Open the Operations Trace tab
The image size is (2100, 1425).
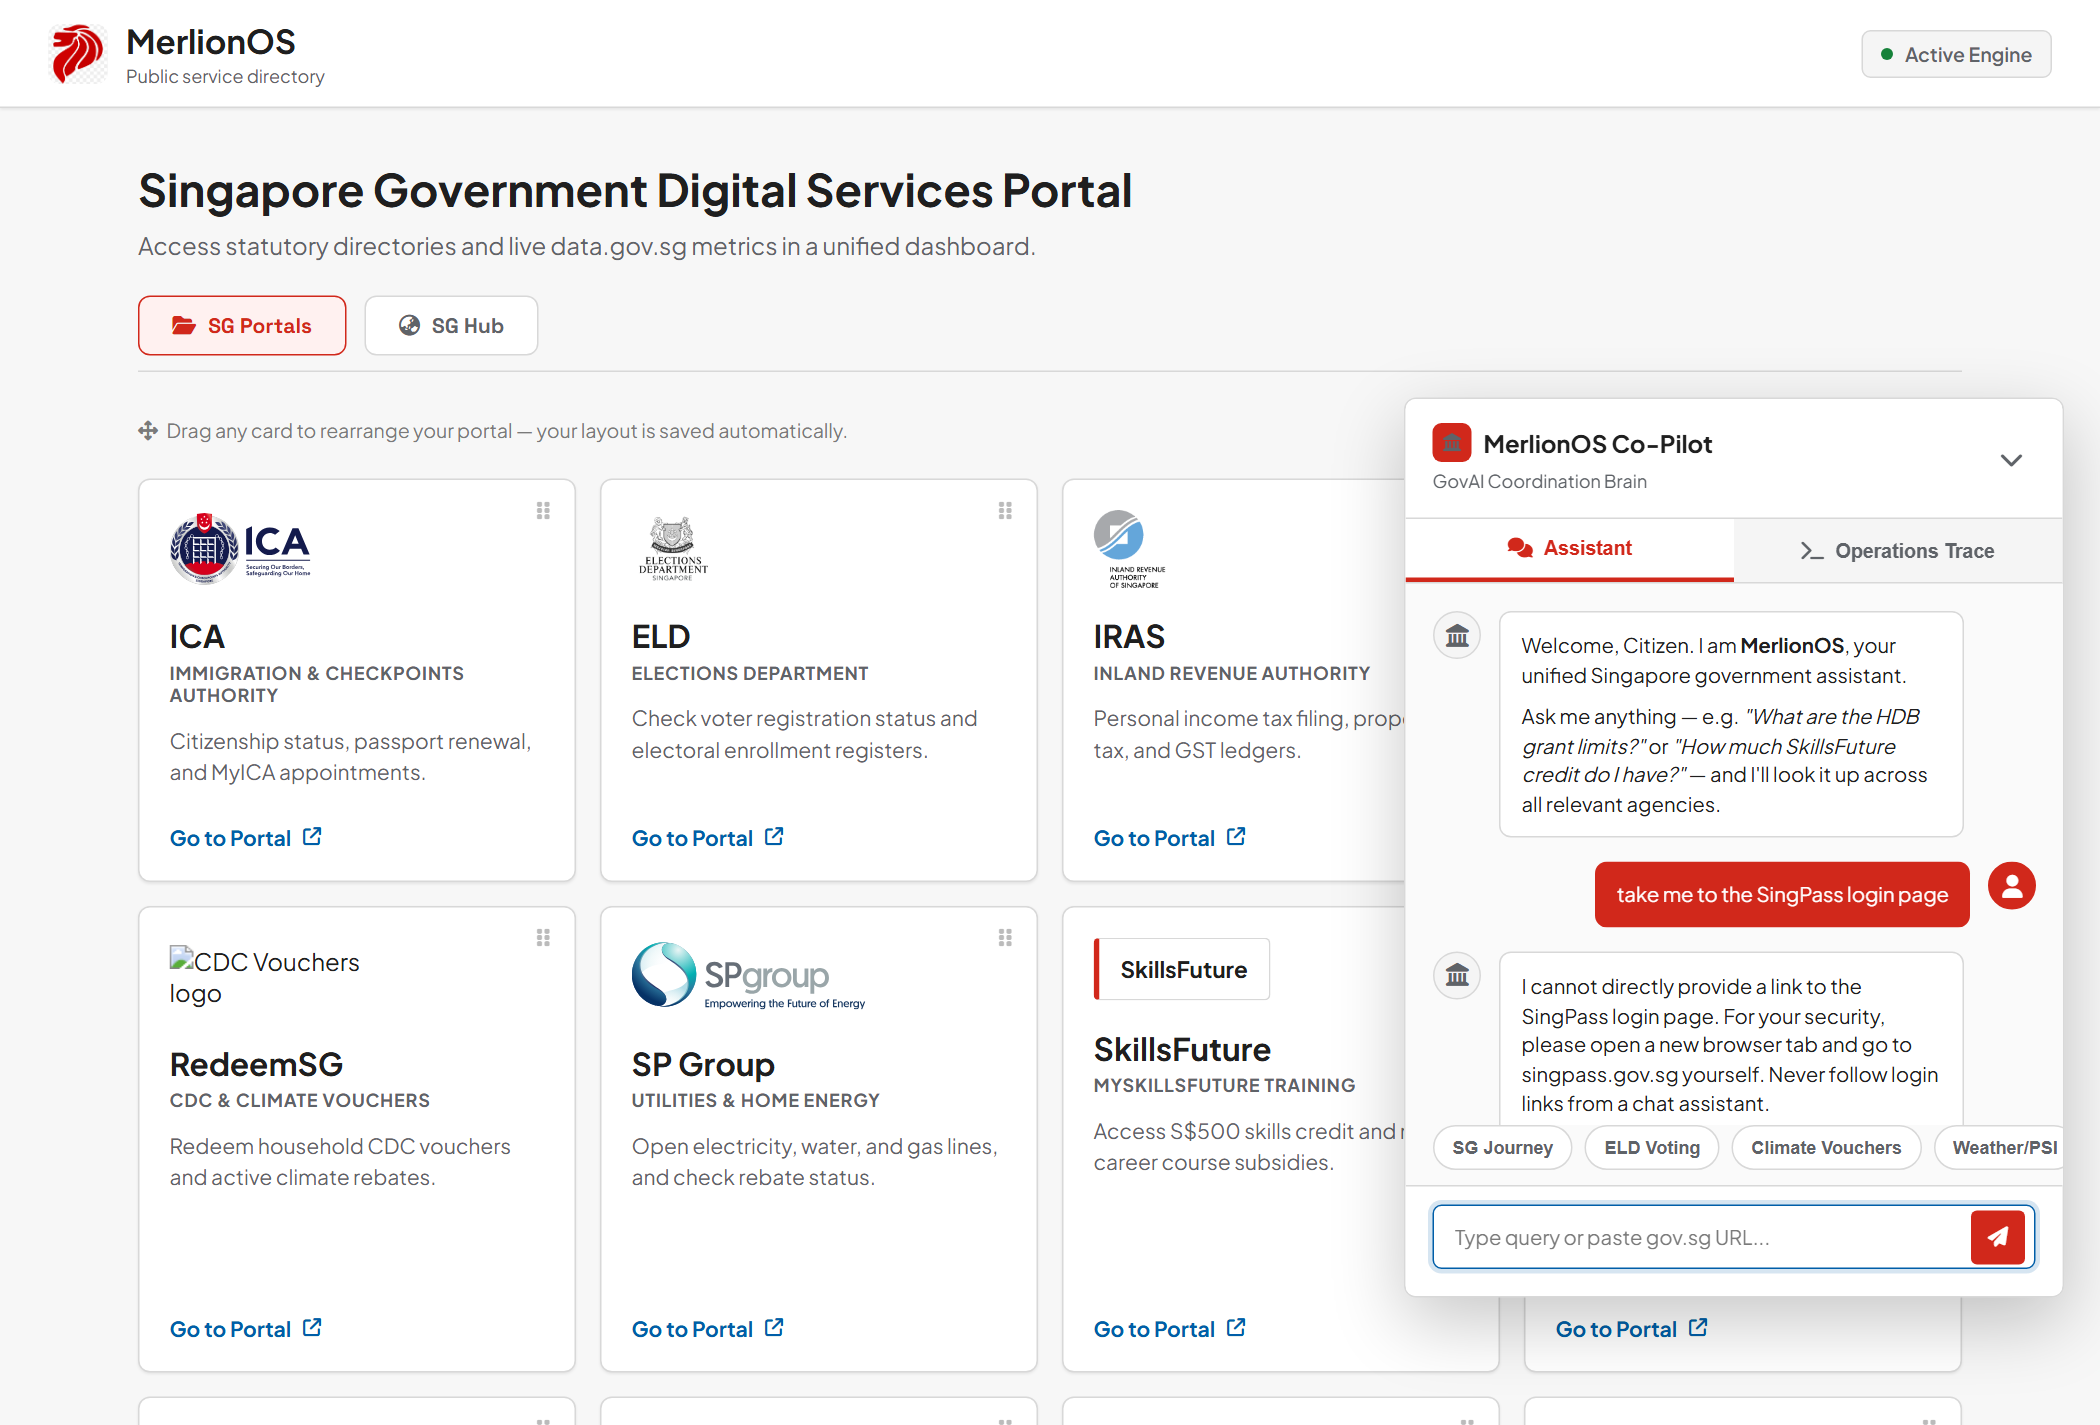pos(1898,551)
